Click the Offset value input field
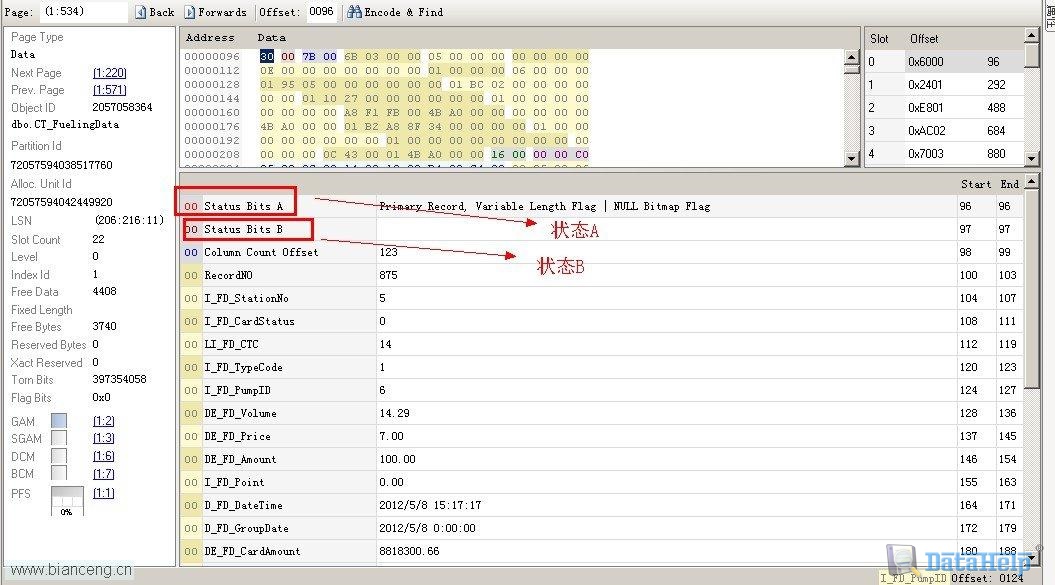1055x585 pixels. pyautogui.click(x=321, y=12)
